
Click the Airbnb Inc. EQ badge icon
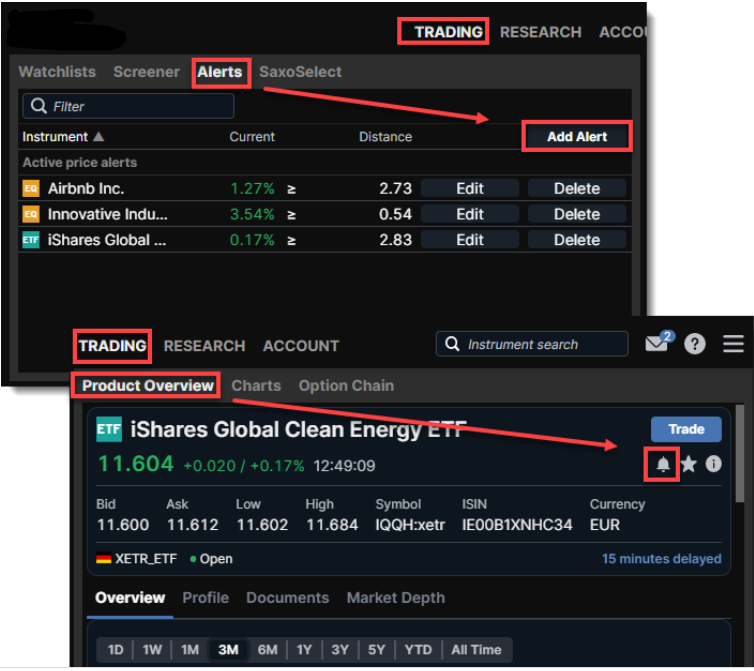click(x=31, y=188)
